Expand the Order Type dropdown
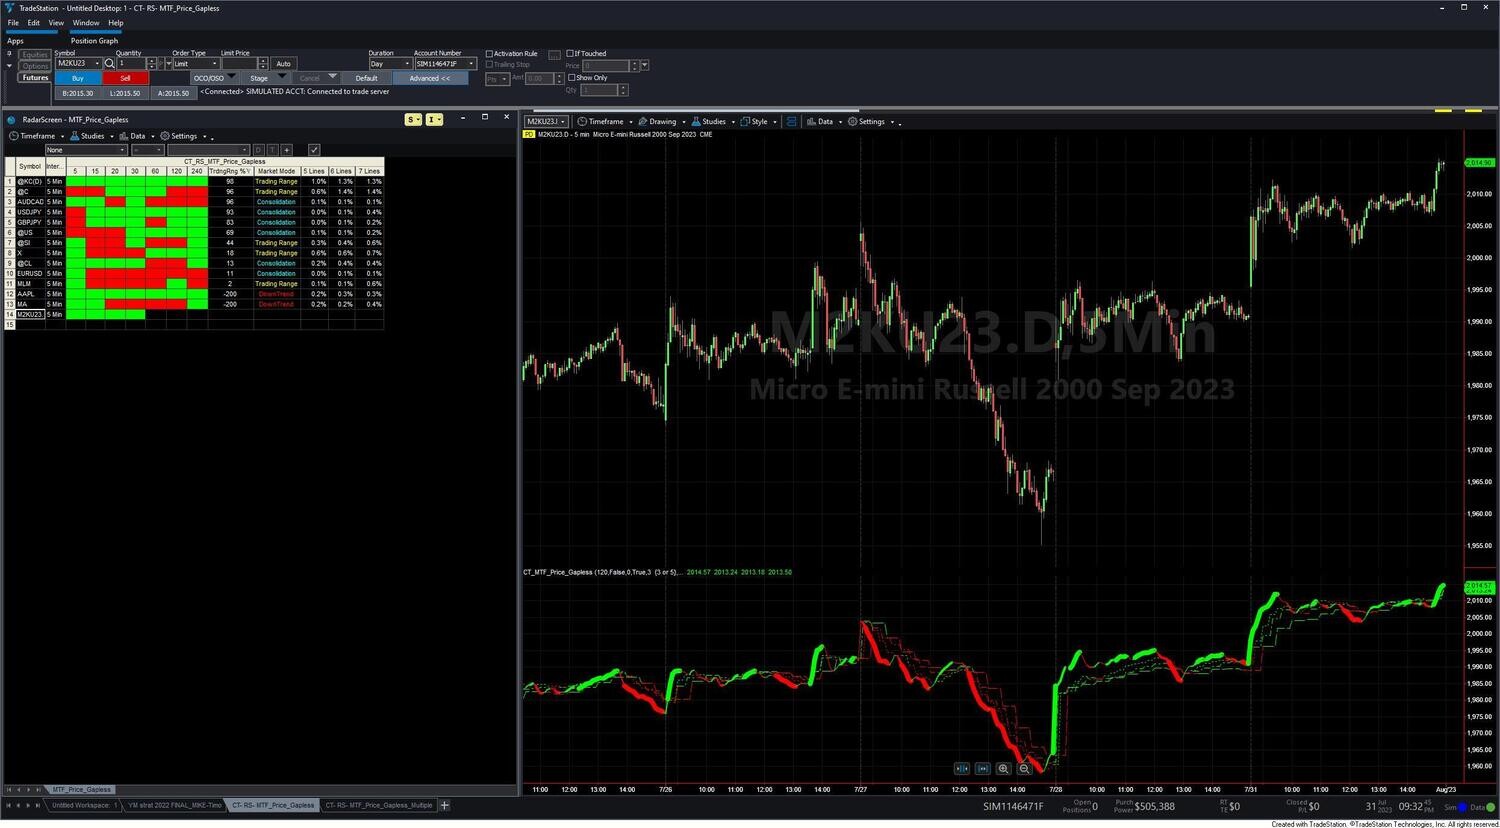The height and width of the screenshot is (828, 1500). (x=196, y=64)
